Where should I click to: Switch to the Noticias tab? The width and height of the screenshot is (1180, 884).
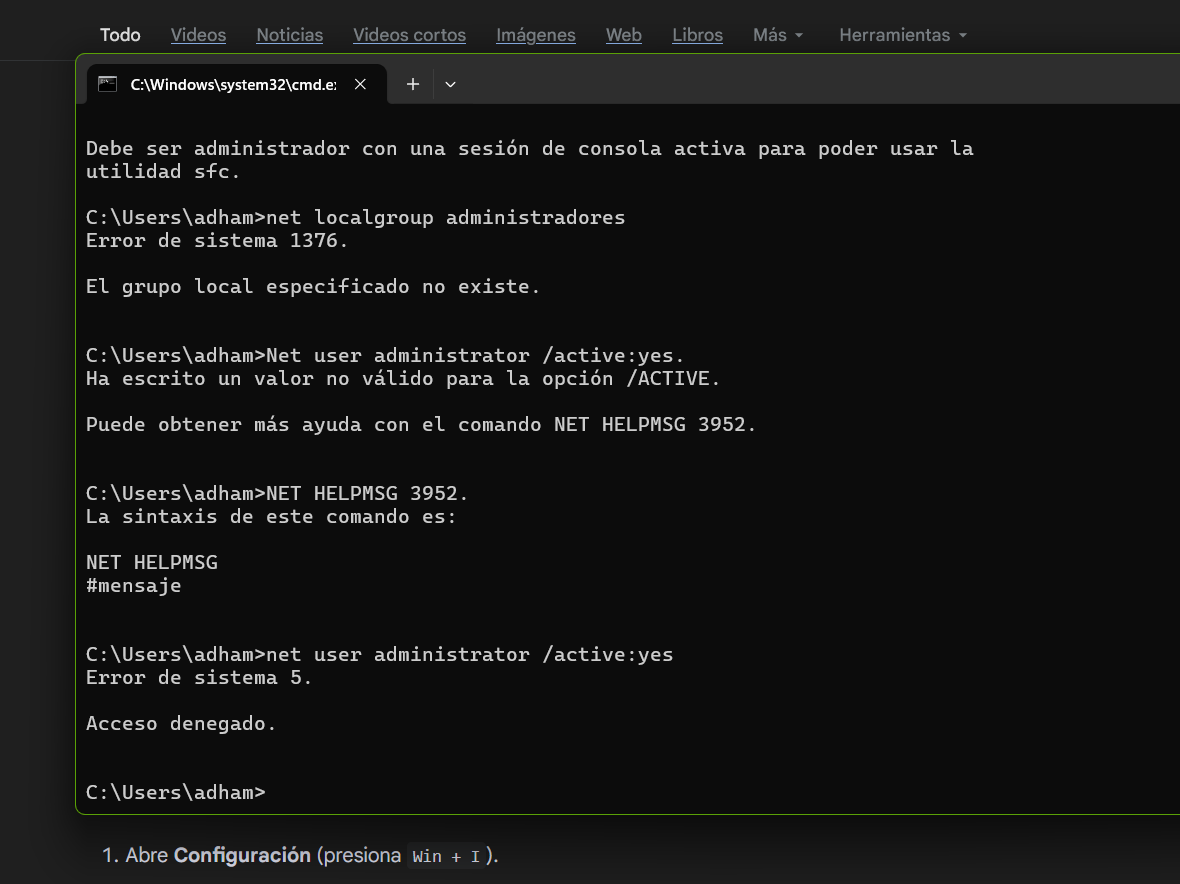[290, 35]
